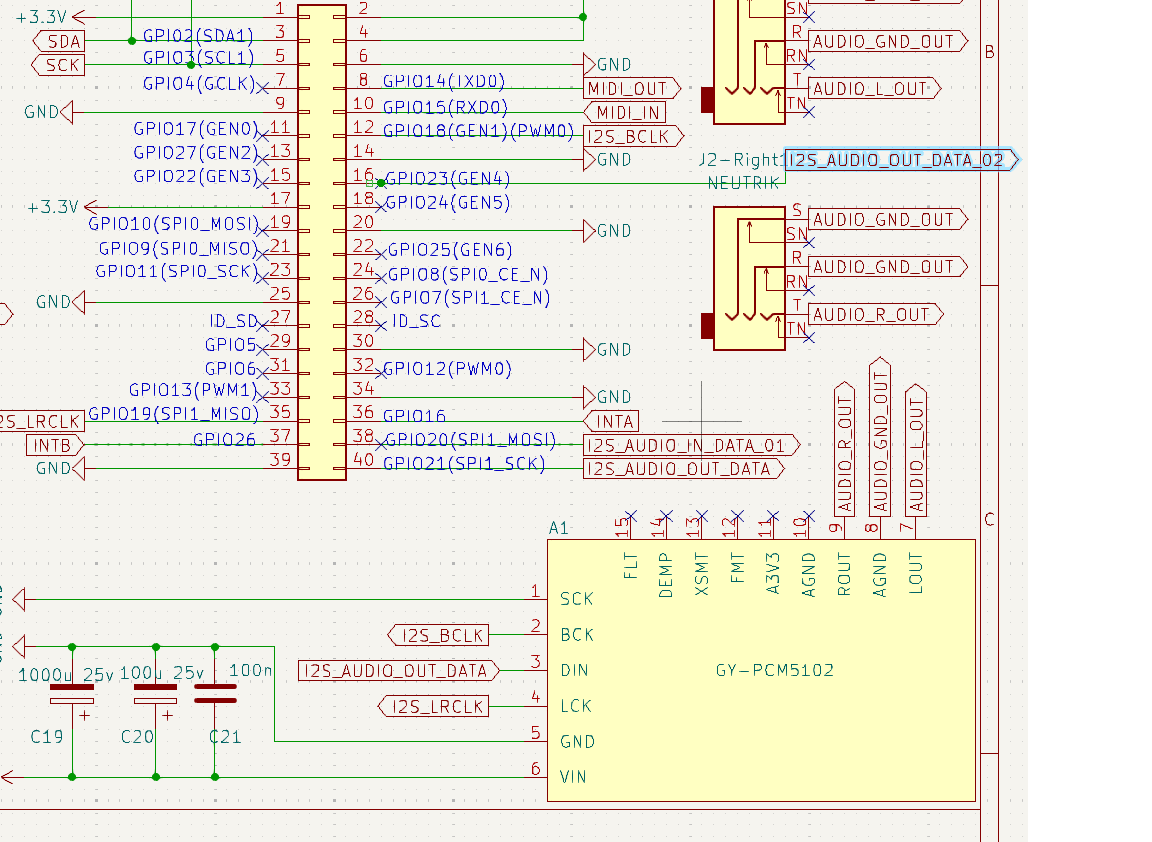Select the junction dot at GPIO23(GEN4)
Image resolution: width=1152 pixels, height=842 pixels.
point(380,183)
